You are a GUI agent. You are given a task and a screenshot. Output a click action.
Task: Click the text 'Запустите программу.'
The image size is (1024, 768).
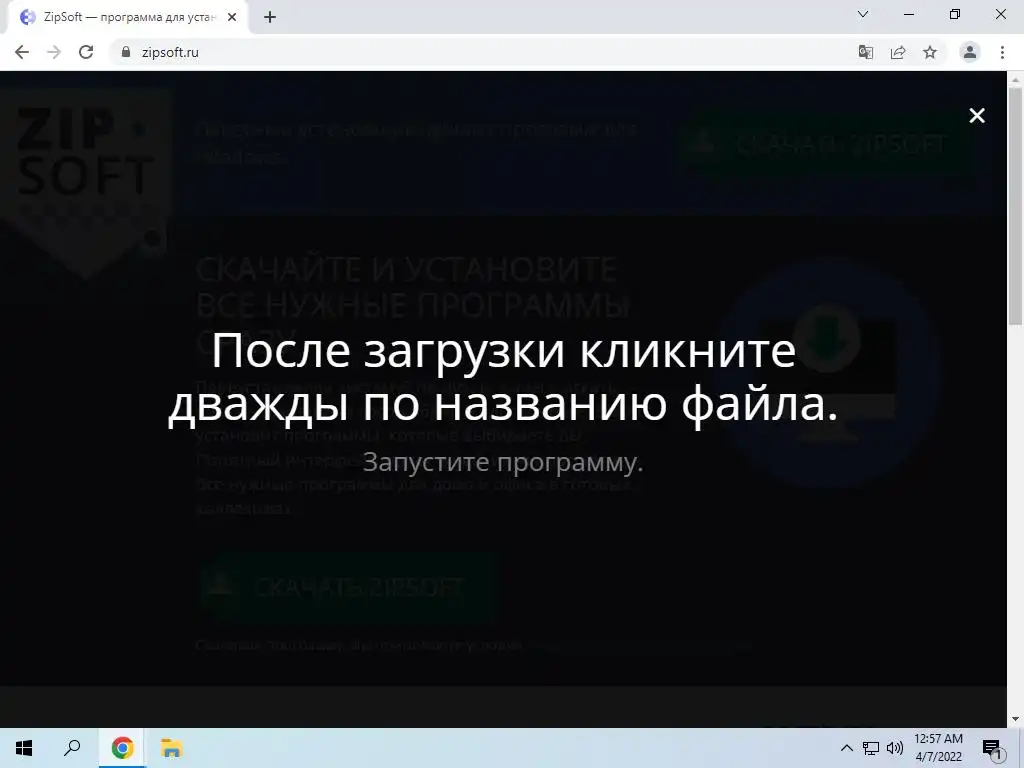(x=503, y=462)
